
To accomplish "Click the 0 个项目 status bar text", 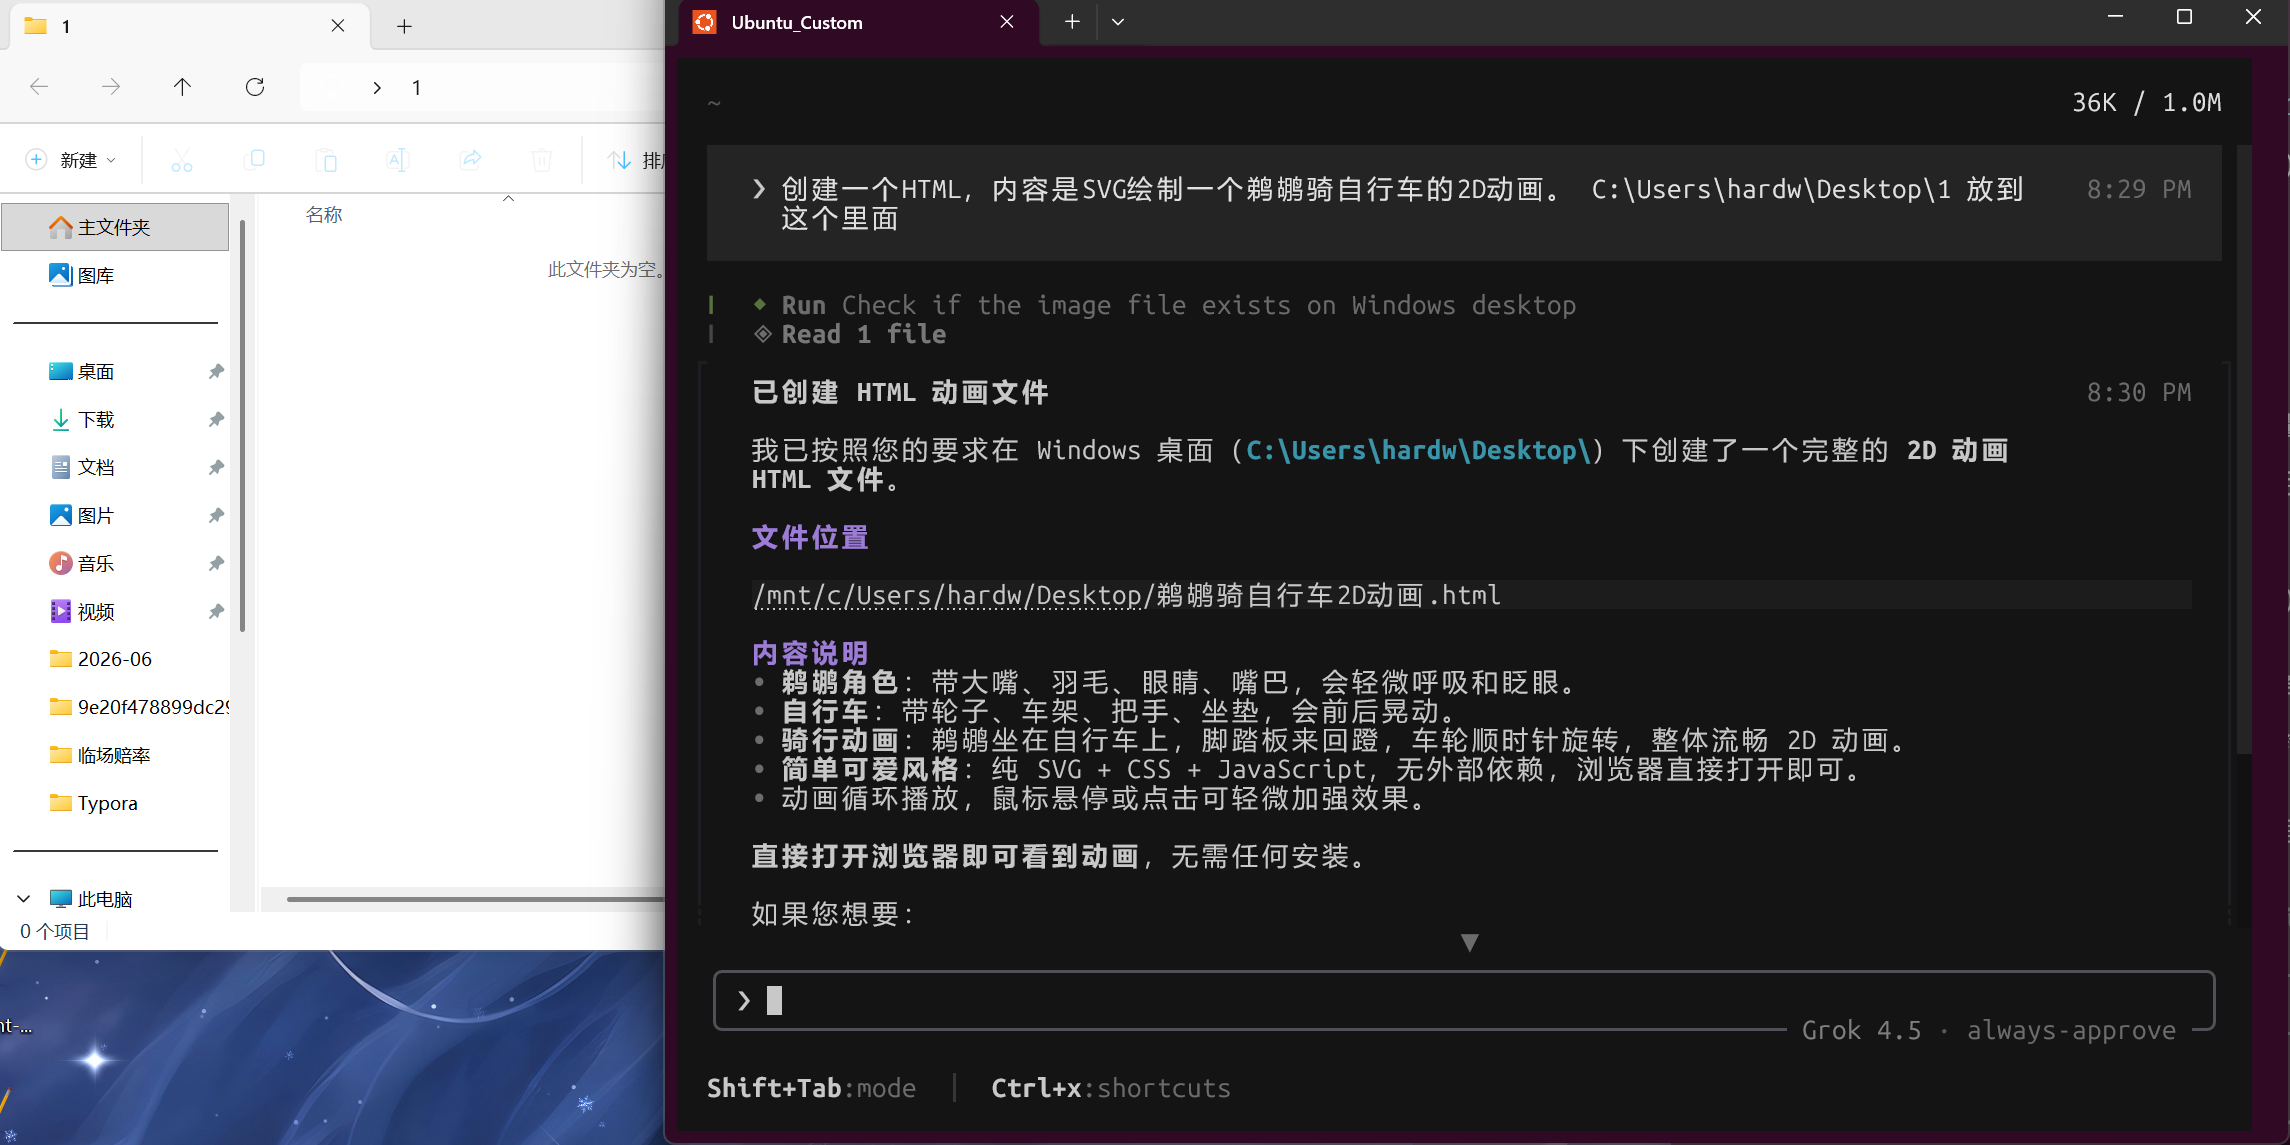I will [x=55, y=931].
